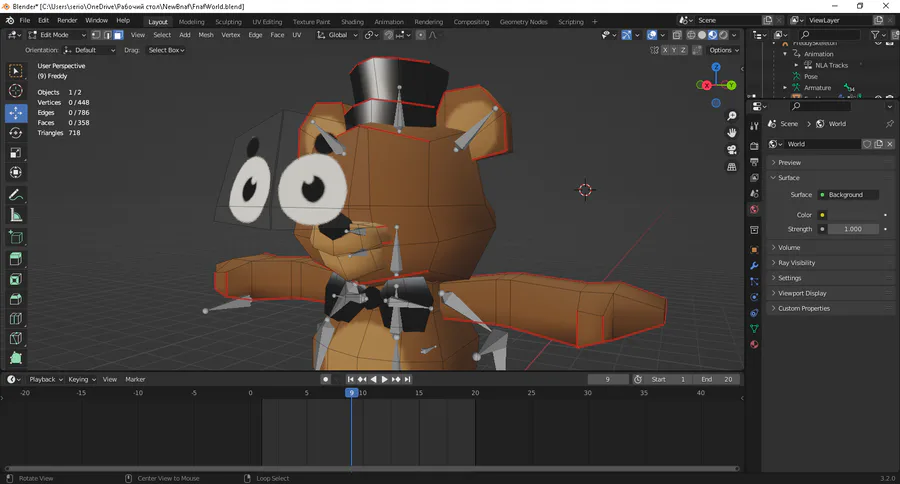Toggle viewport gizmos
The height and width of the screenshot is (484, 900).
626,35
